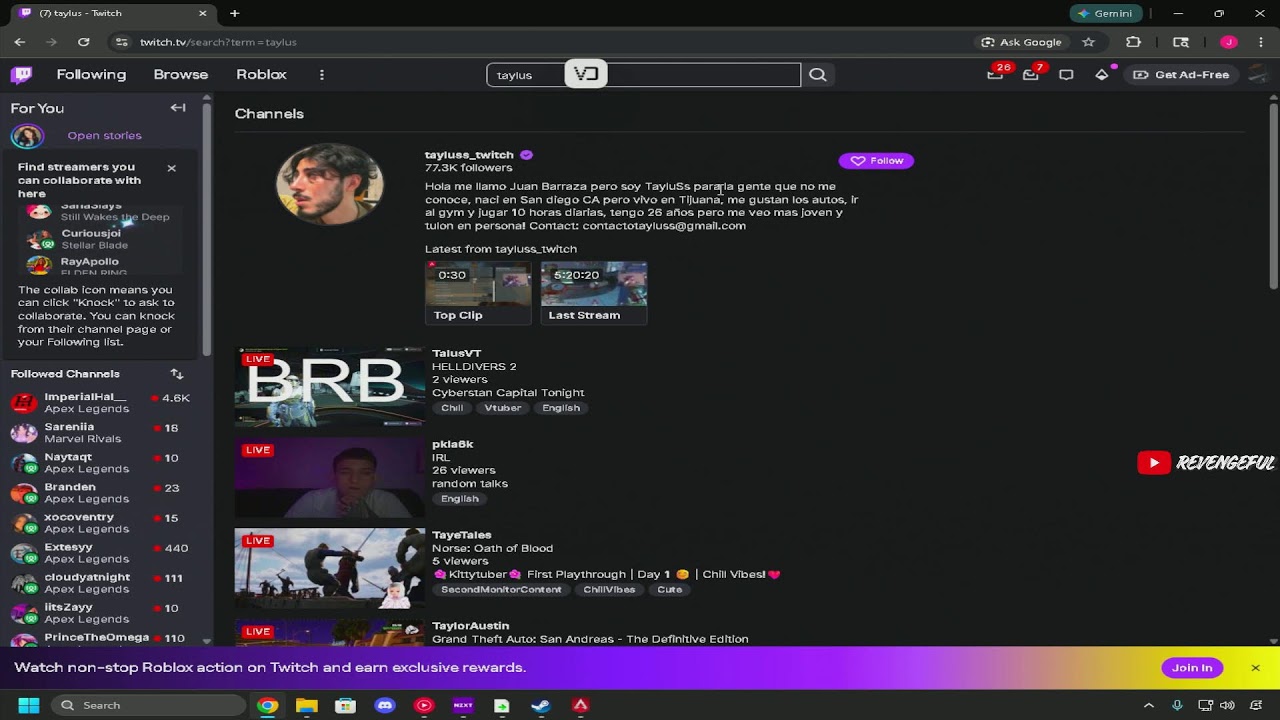Select the ChillVibes tag
The image size is (1280, 720).
[x=610, y=590]
